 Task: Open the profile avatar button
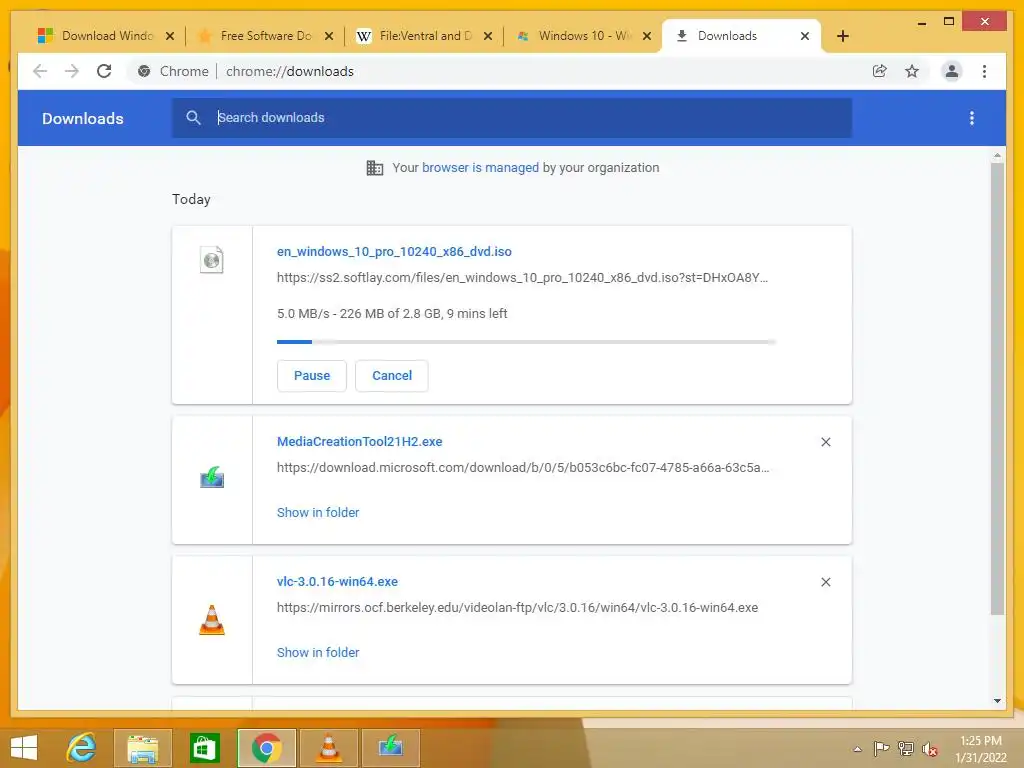click(952, 71)
